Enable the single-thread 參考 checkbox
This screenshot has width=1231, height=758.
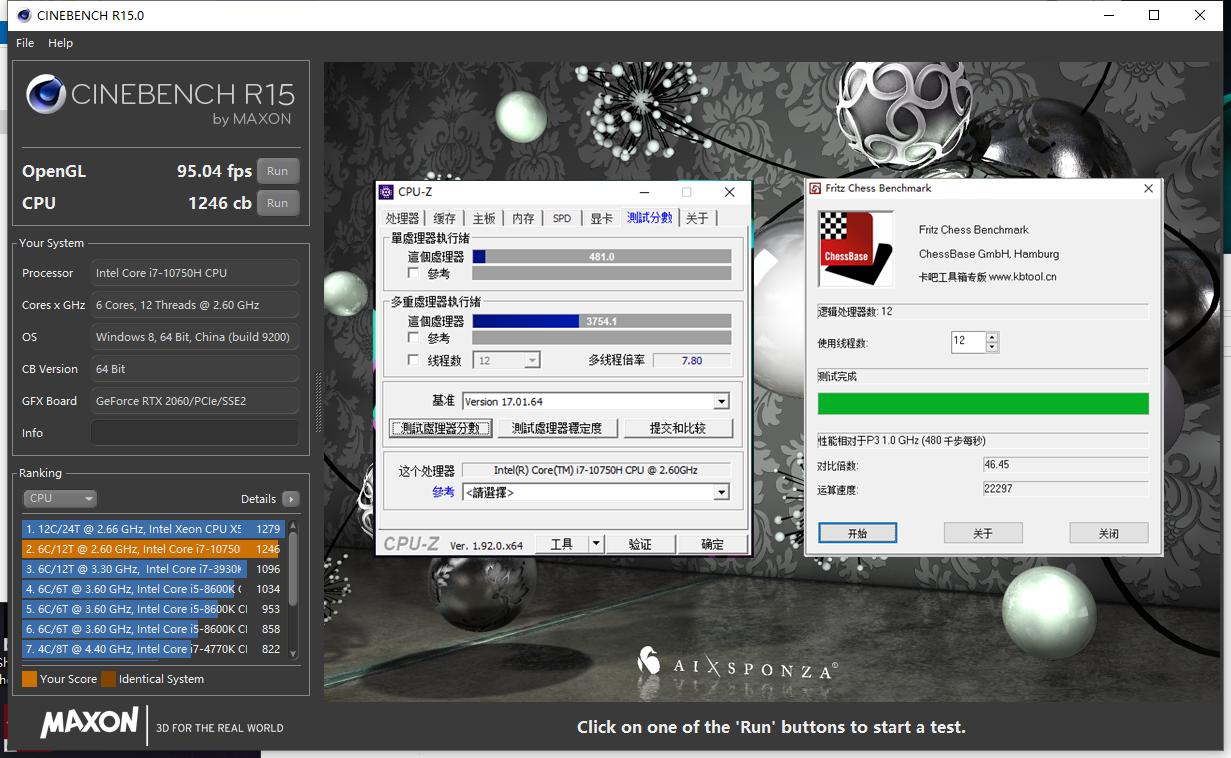pyautogui.click(x=413, y=273)
